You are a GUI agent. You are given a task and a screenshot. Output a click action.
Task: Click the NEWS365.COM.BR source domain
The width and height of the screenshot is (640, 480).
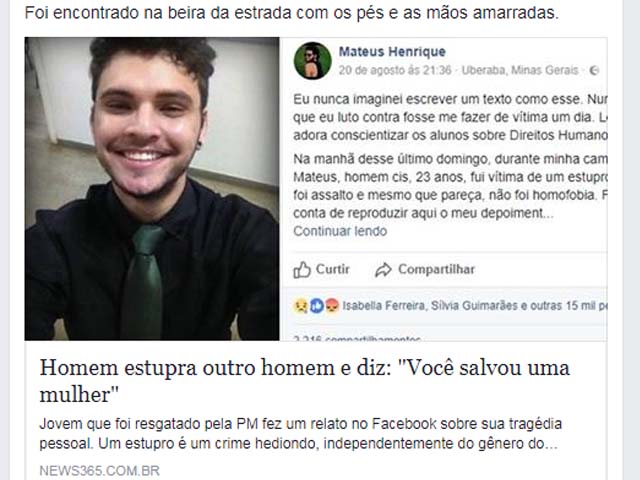100,471
